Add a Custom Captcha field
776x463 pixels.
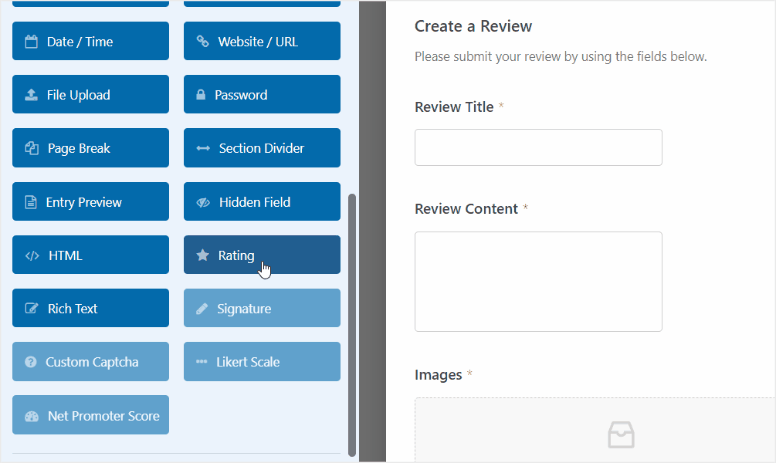click(x=90, y=362)
